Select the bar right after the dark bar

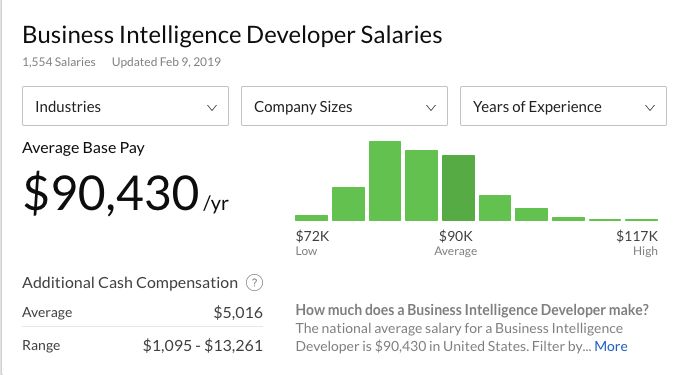[495, 208]
